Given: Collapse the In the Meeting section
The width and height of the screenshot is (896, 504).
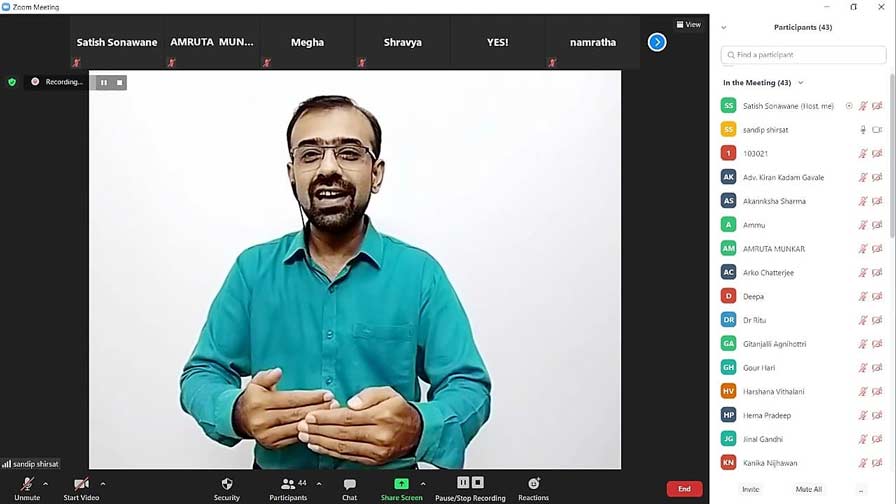Looking at the screenshot, I should (x=801, y=83).
